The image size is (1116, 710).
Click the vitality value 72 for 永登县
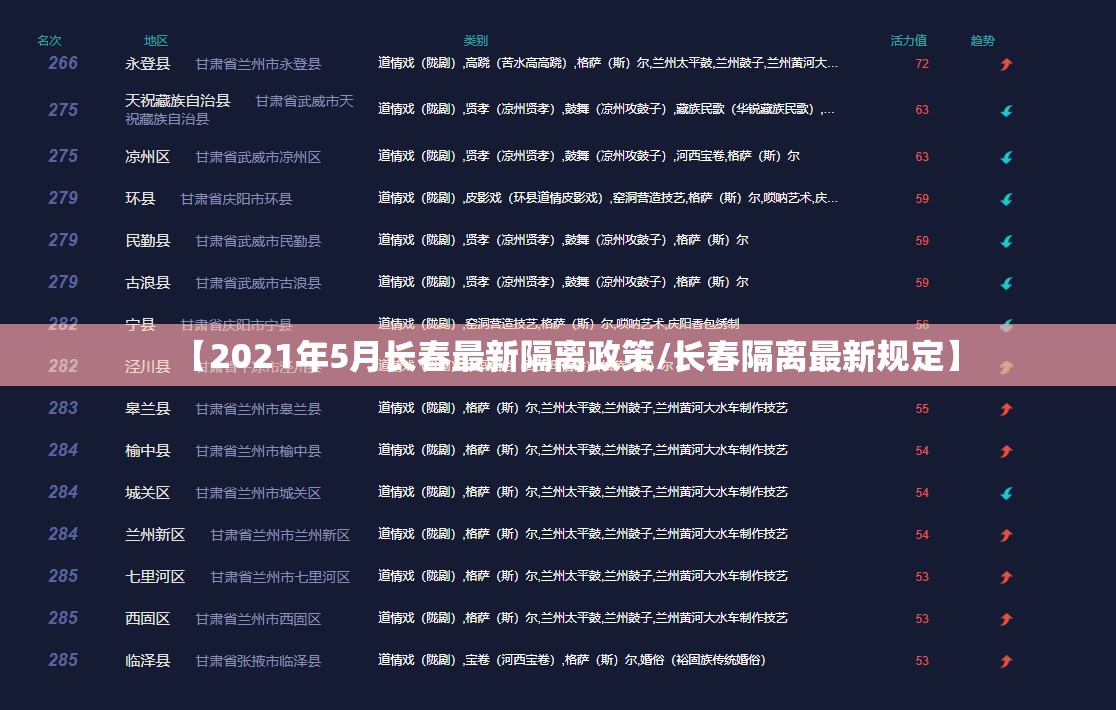pyautogui.click(x=922, y=64)
